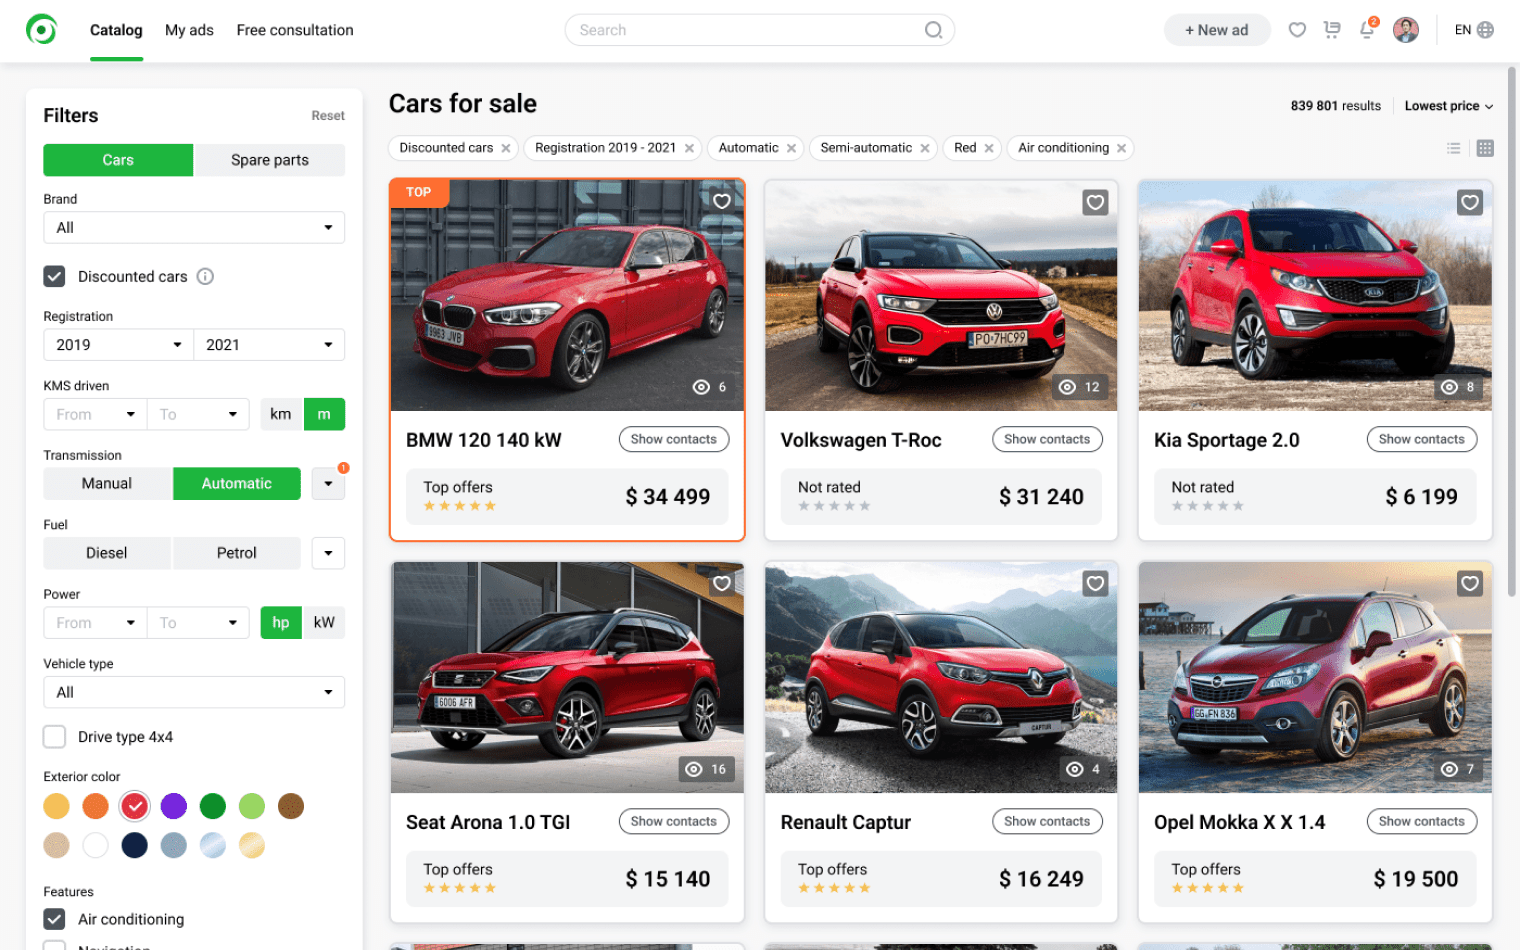Select hp power unit
Viewport: 1520px width, 950px height.
click(281, 622)
